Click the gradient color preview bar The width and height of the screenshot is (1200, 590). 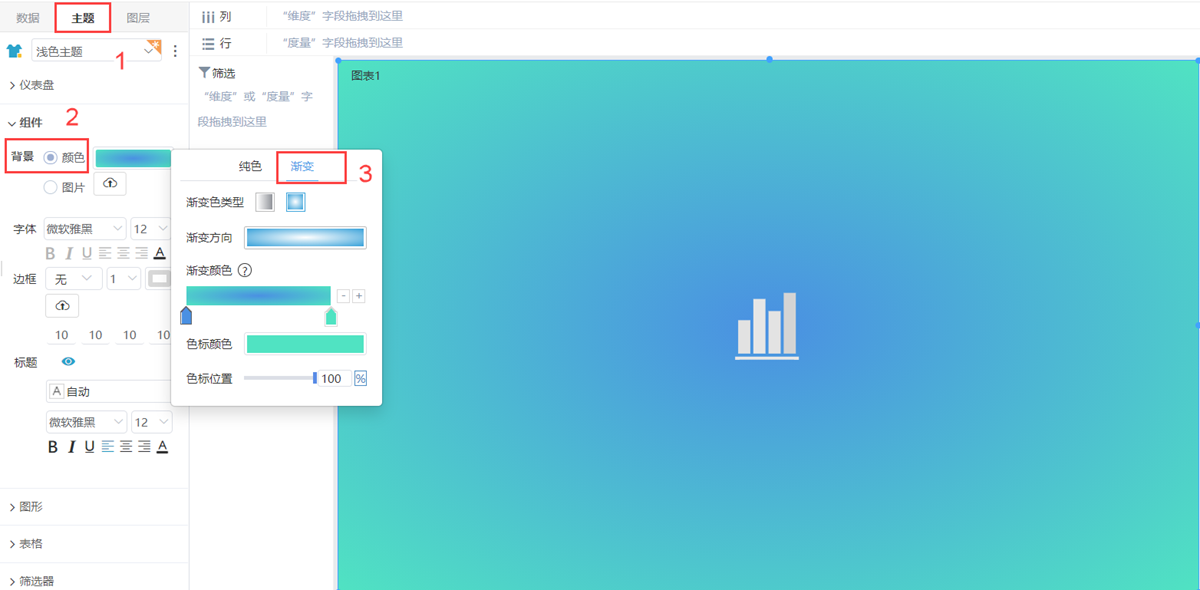258,295
